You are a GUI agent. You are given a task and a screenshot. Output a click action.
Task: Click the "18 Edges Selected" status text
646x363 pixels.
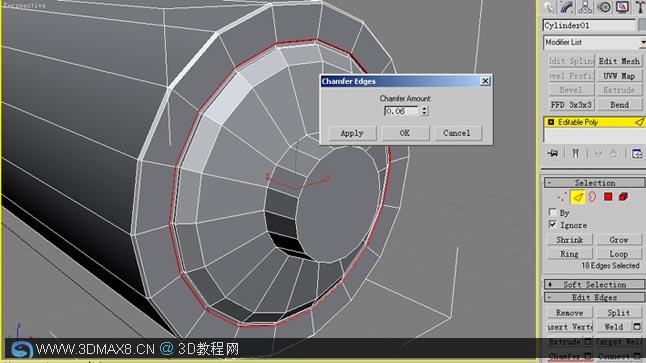click(610, 266)
